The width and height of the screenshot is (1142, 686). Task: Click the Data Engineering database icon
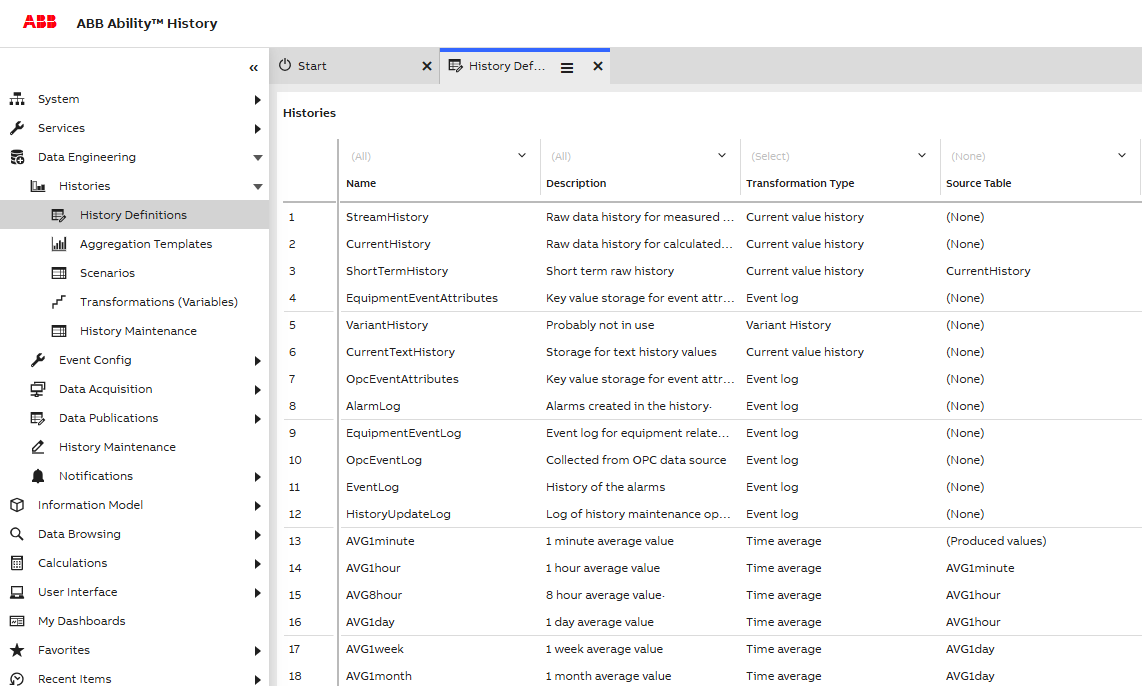tap(17, 157)
